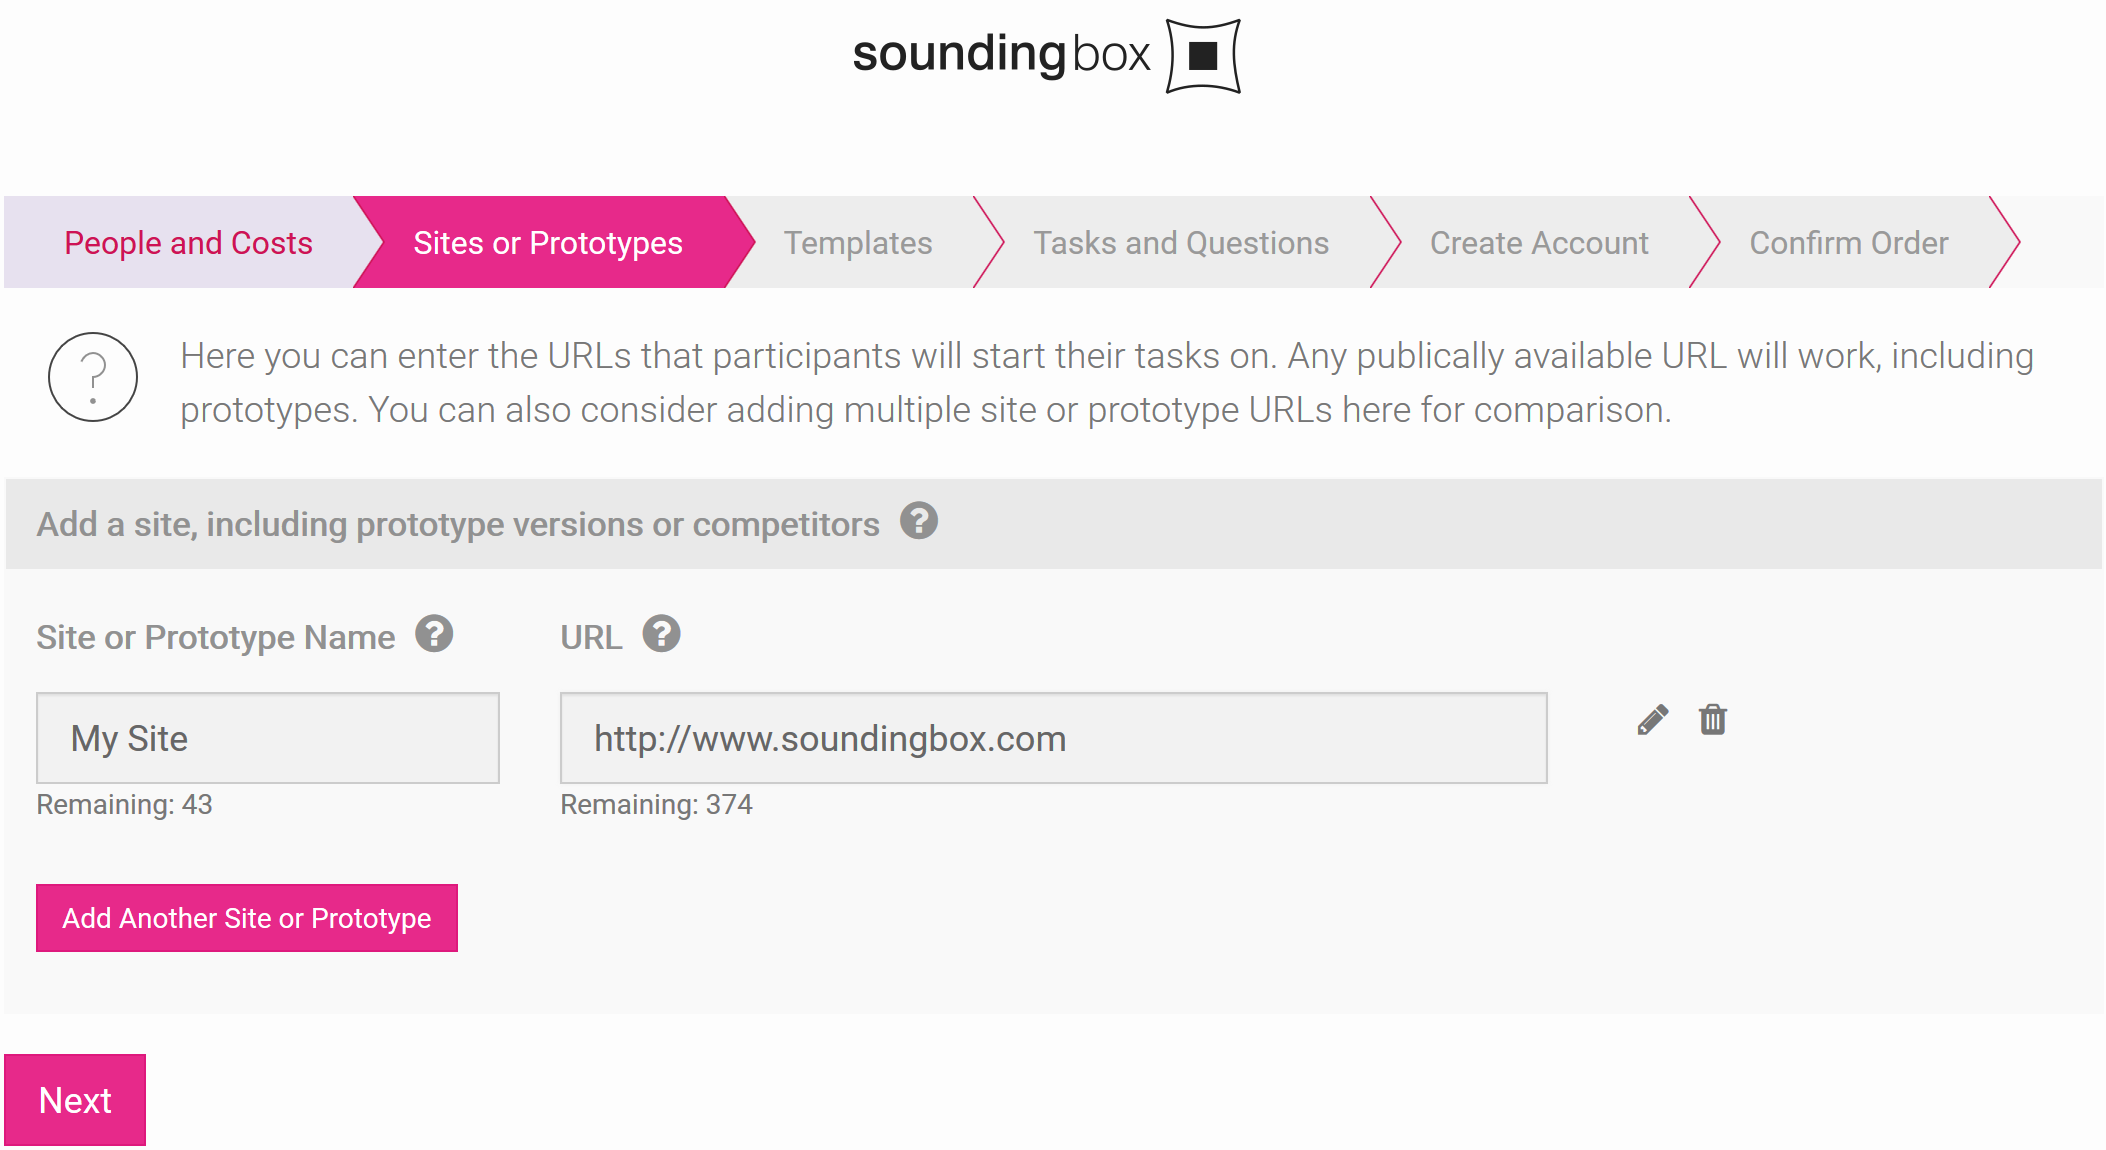Click the soundingbox wordmark text

(1001, 53)
